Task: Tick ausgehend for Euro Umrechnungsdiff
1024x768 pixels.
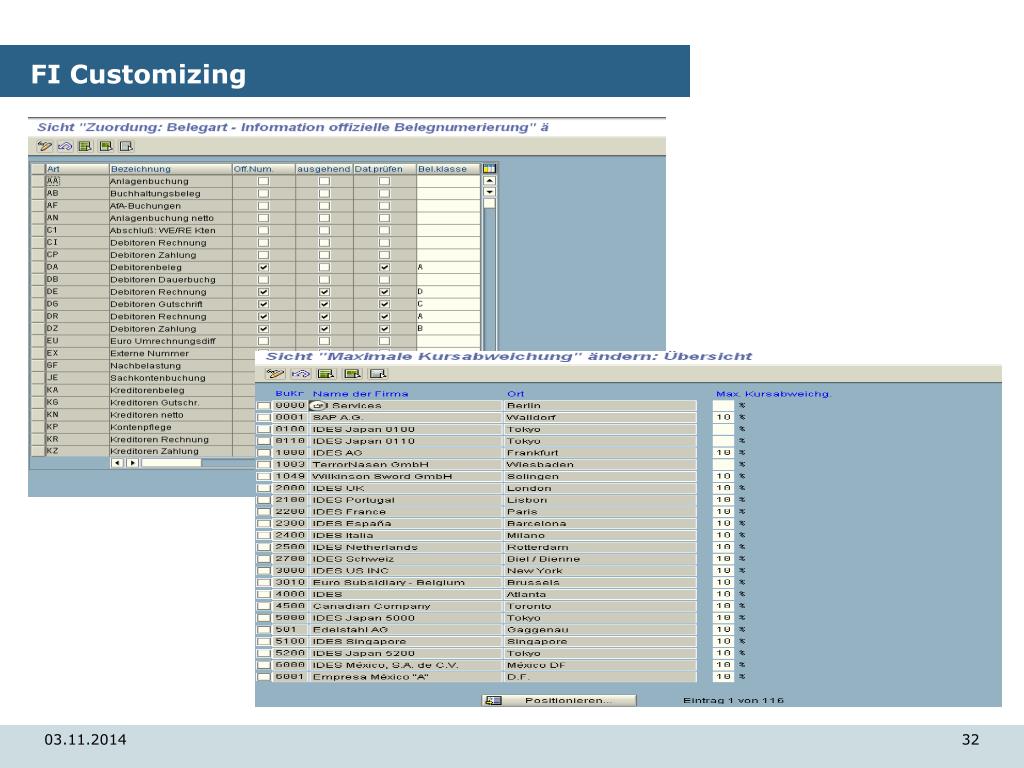Action: [324, 342]
